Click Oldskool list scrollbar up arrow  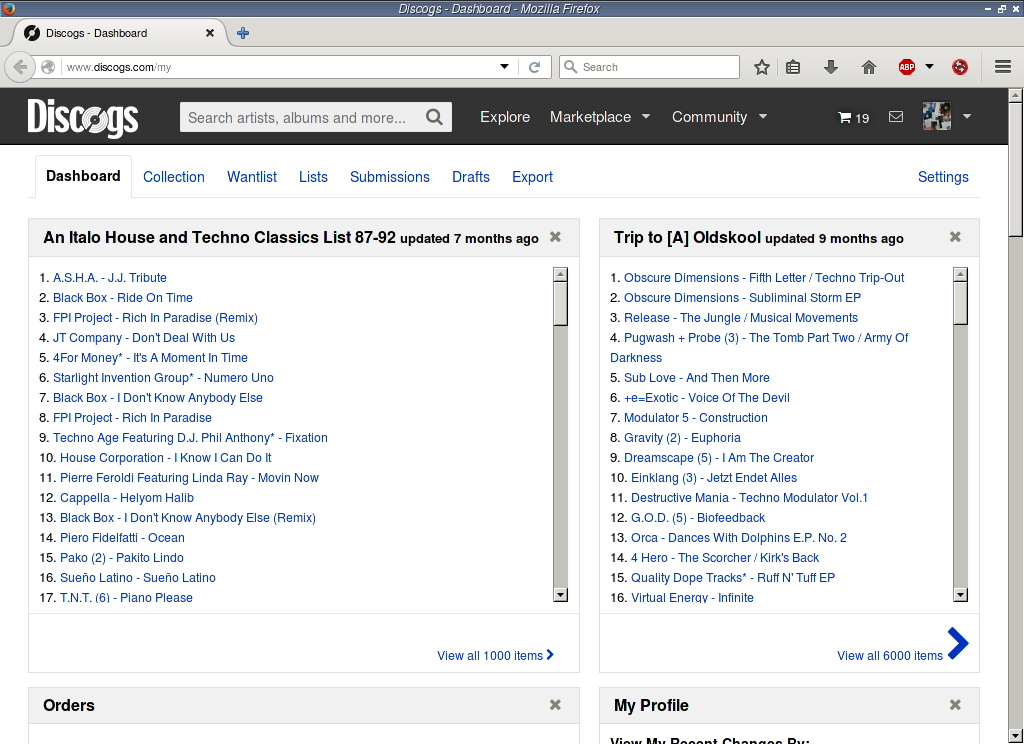tap(960, 274)
